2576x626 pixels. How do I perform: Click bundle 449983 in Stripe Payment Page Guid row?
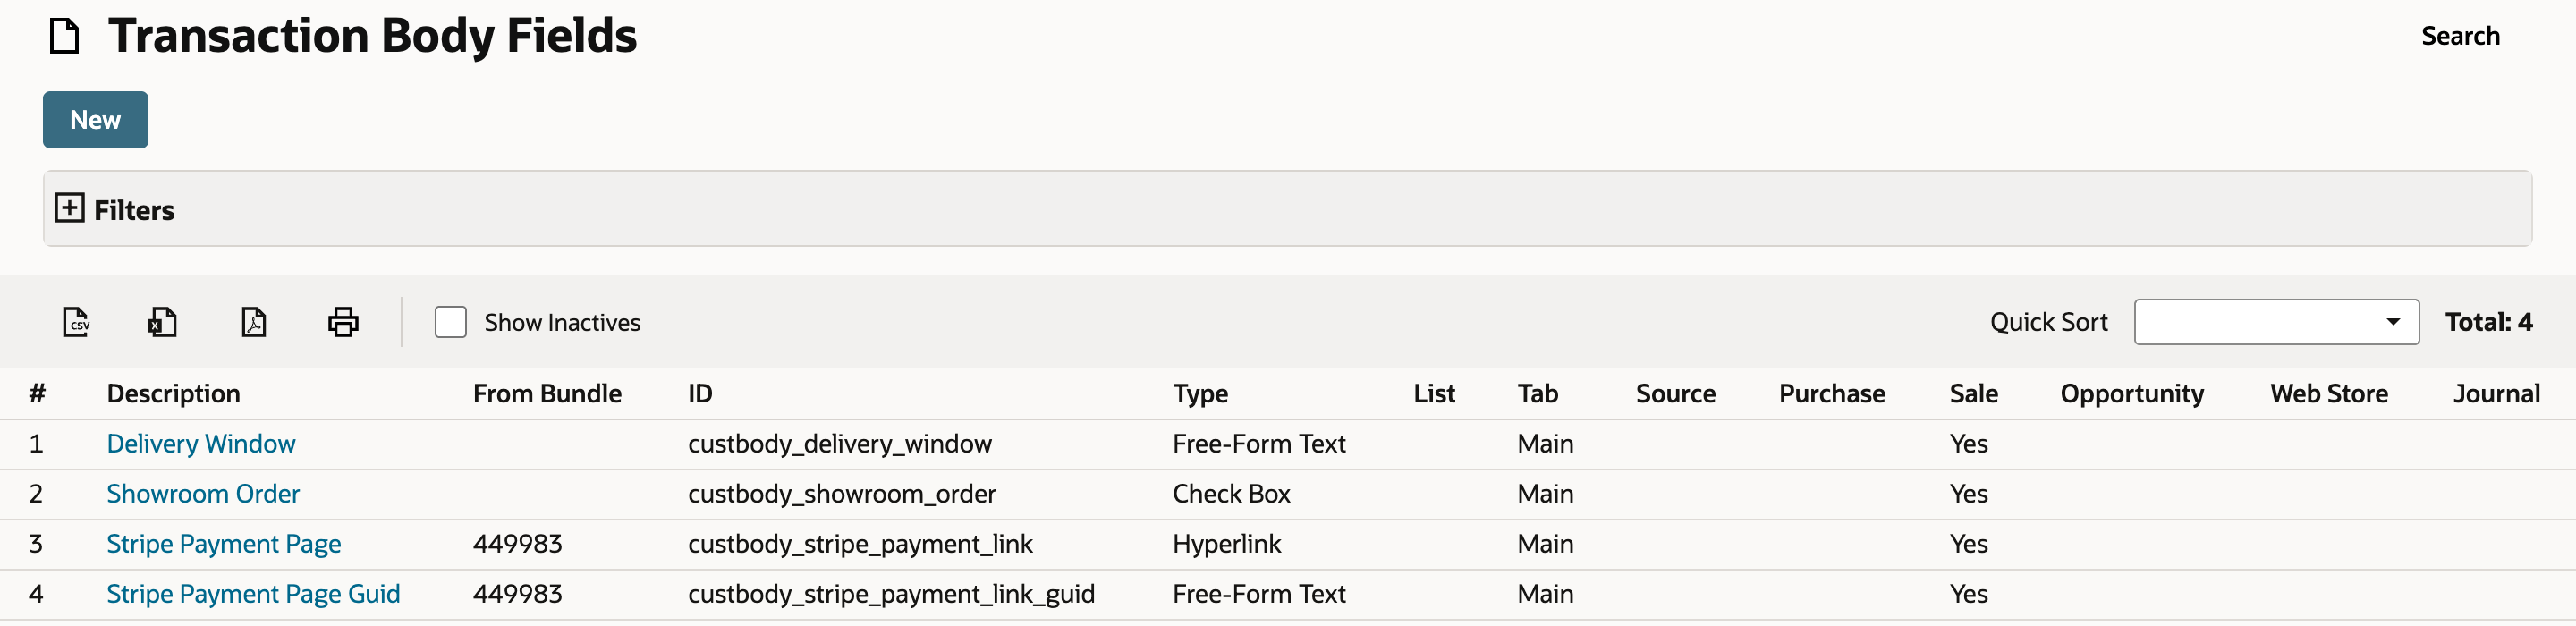click(517, 594)
